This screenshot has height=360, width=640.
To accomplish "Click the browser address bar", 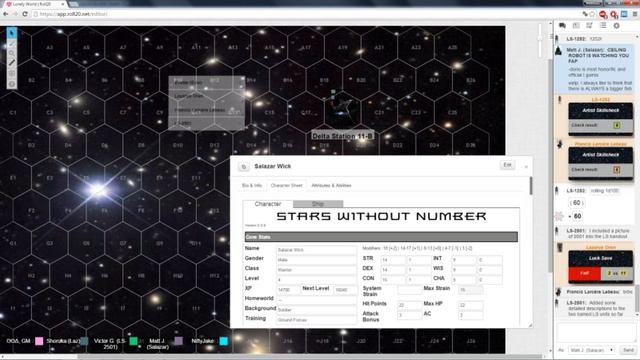I will (306, 14).
